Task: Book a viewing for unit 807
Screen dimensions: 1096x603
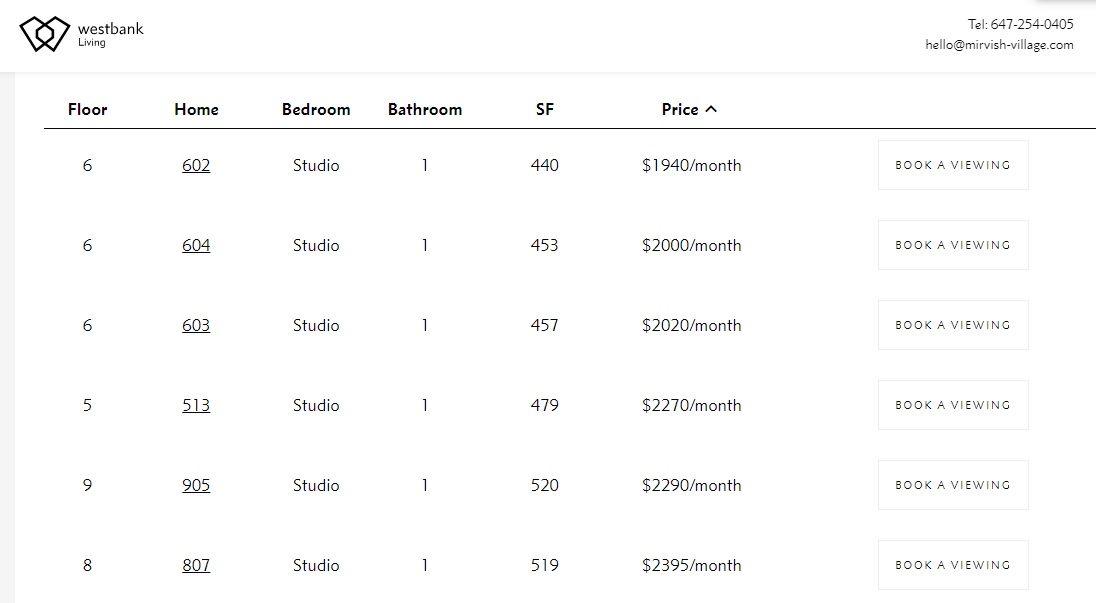Action: click(953, 565)
